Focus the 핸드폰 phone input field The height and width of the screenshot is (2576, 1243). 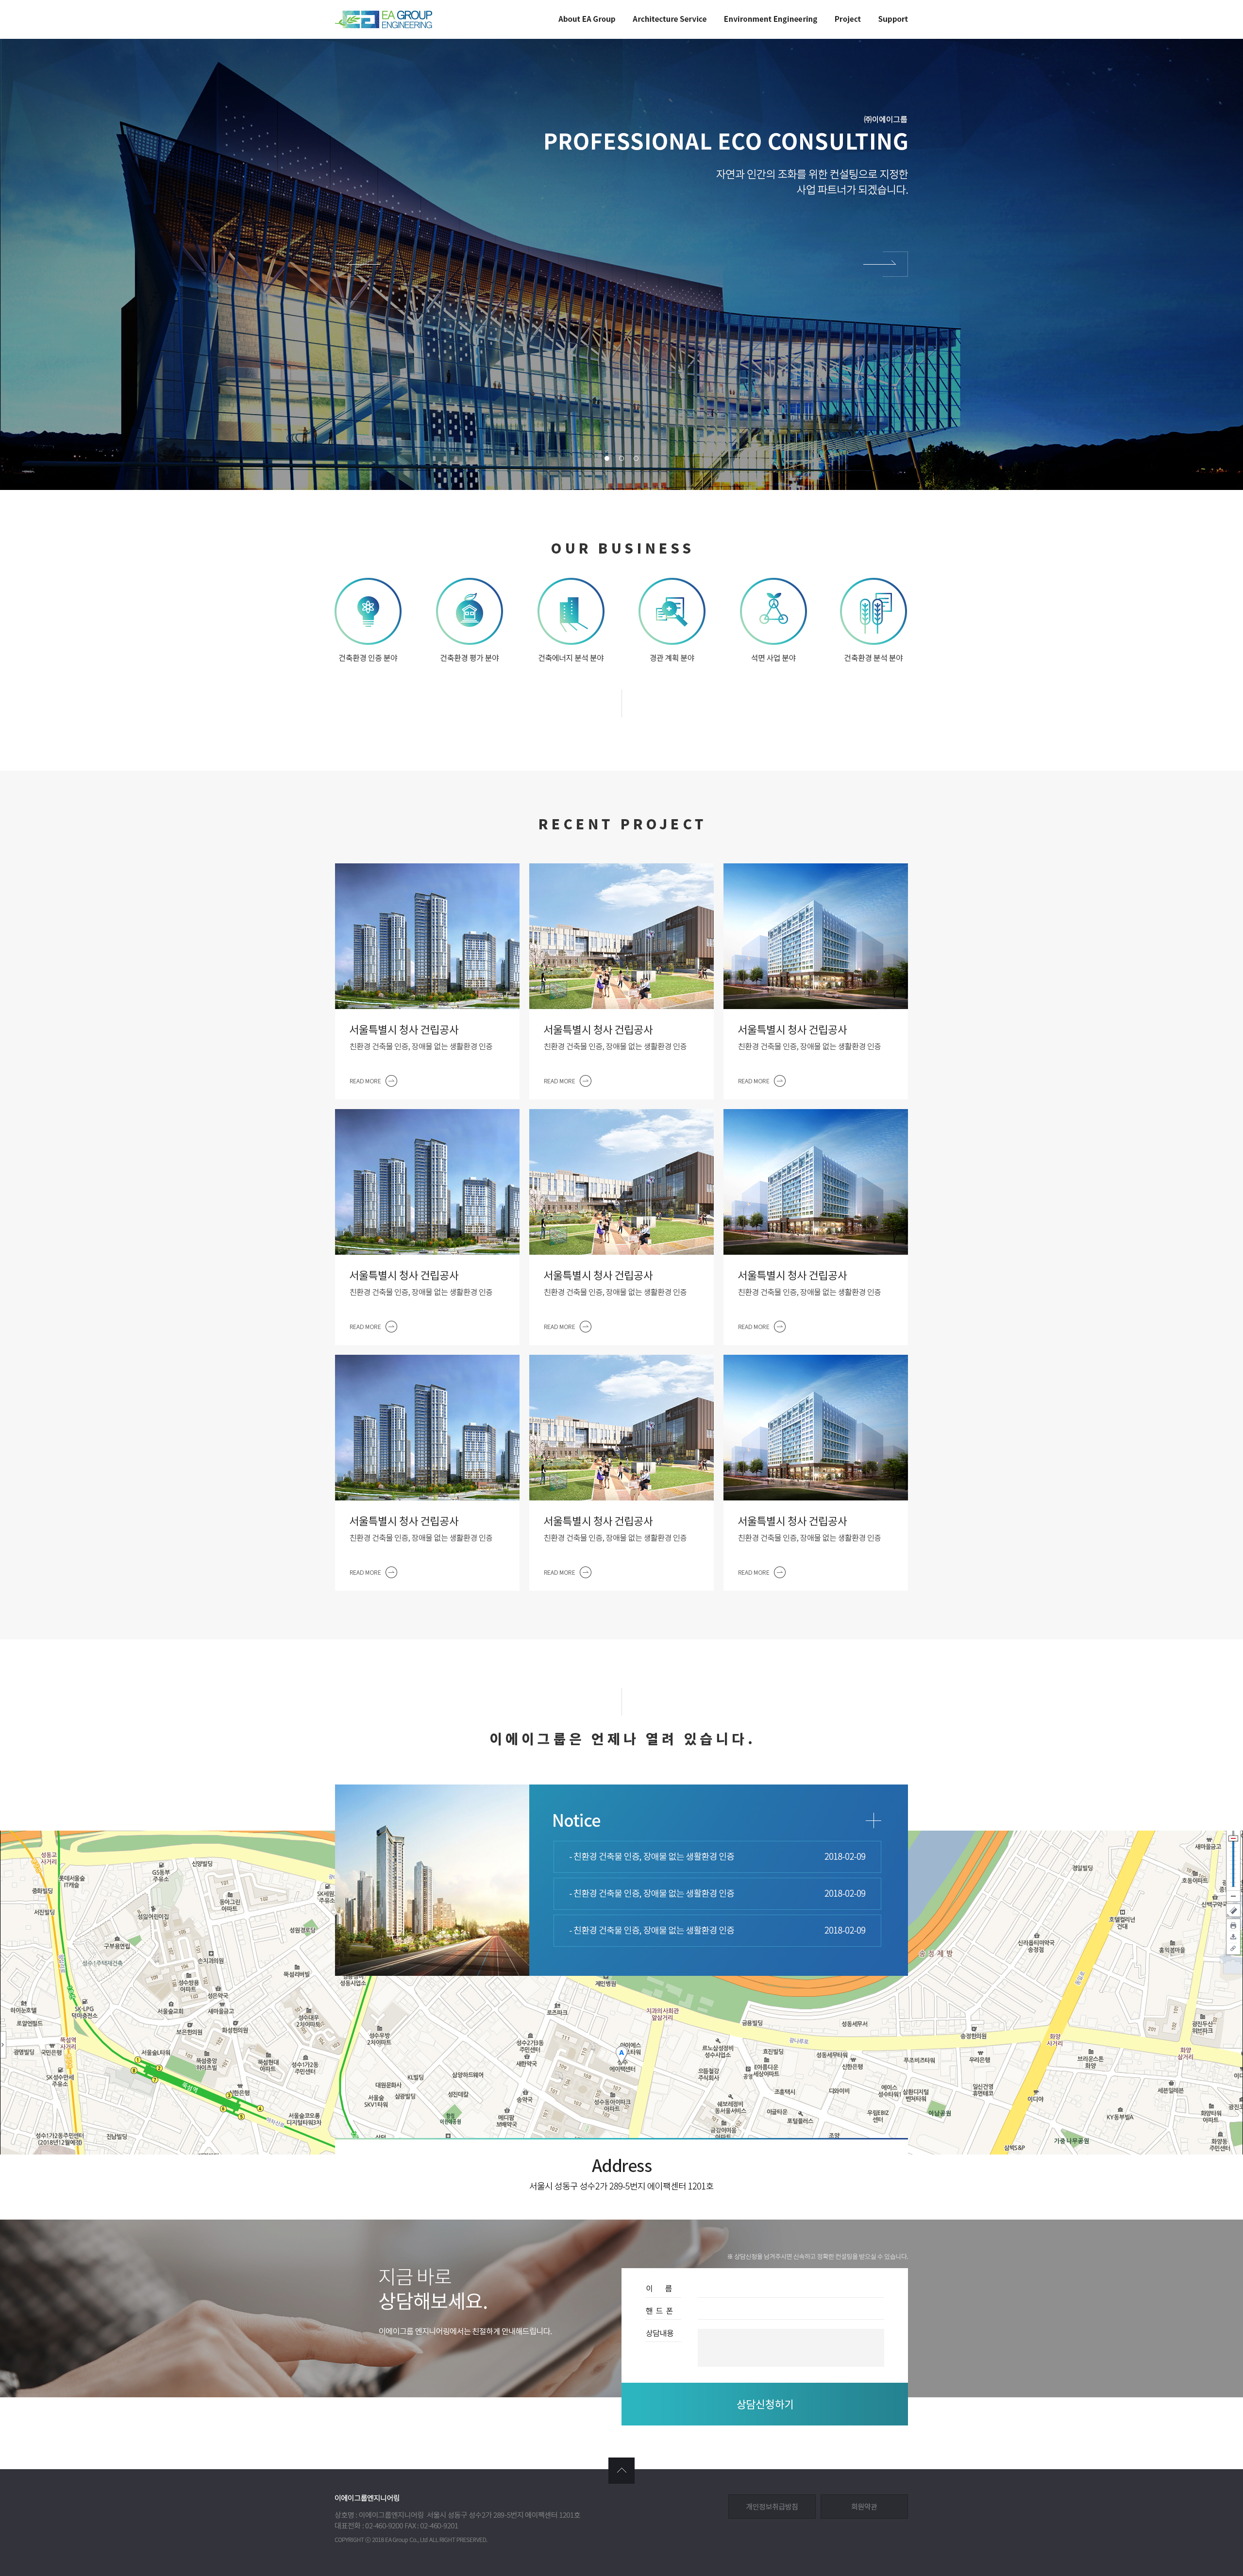[790, 2310]
